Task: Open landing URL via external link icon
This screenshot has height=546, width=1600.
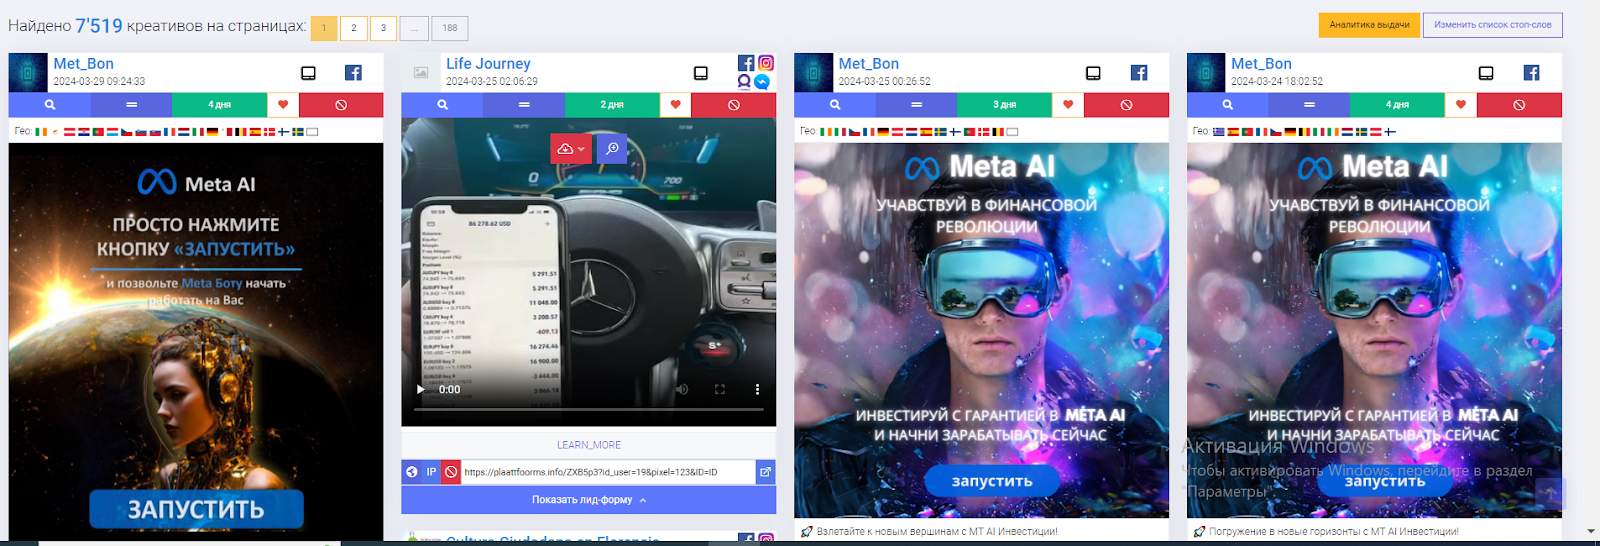Action: click(x=765, y=472)
